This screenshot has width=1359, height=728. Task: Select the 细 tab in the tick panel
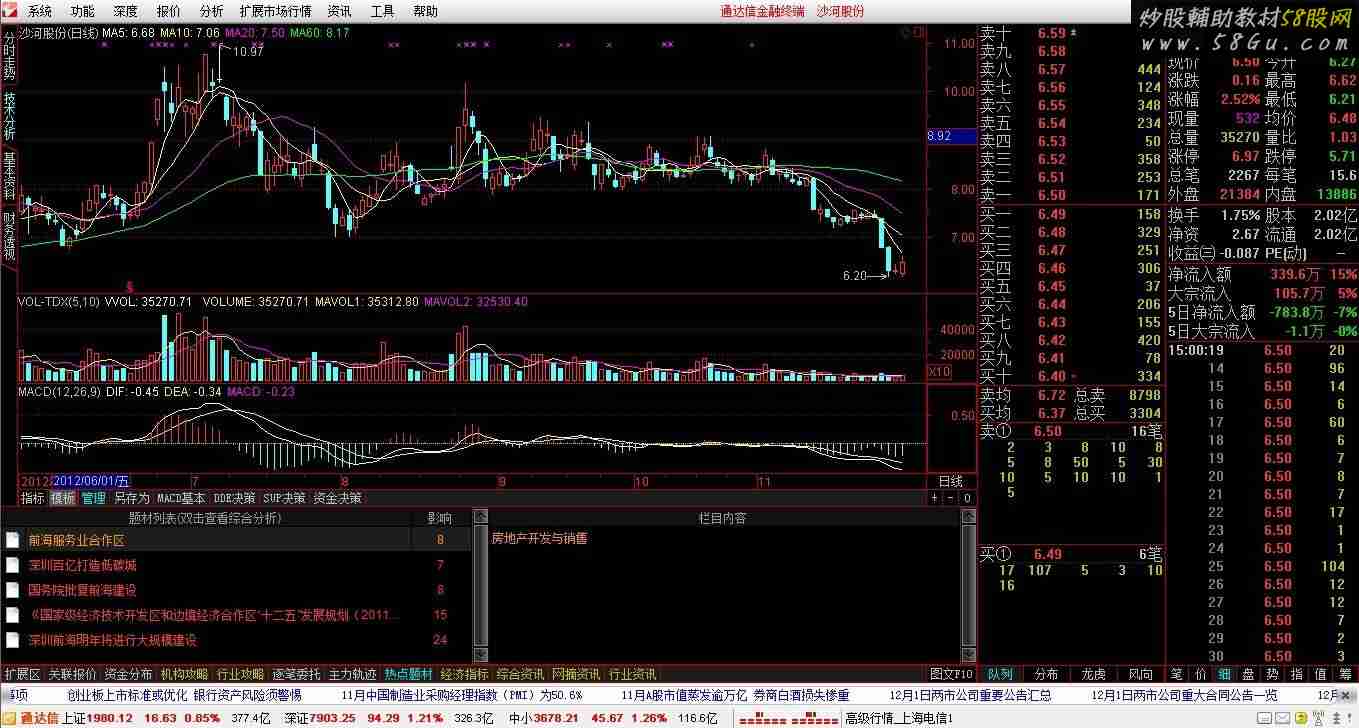[1224, 674]
